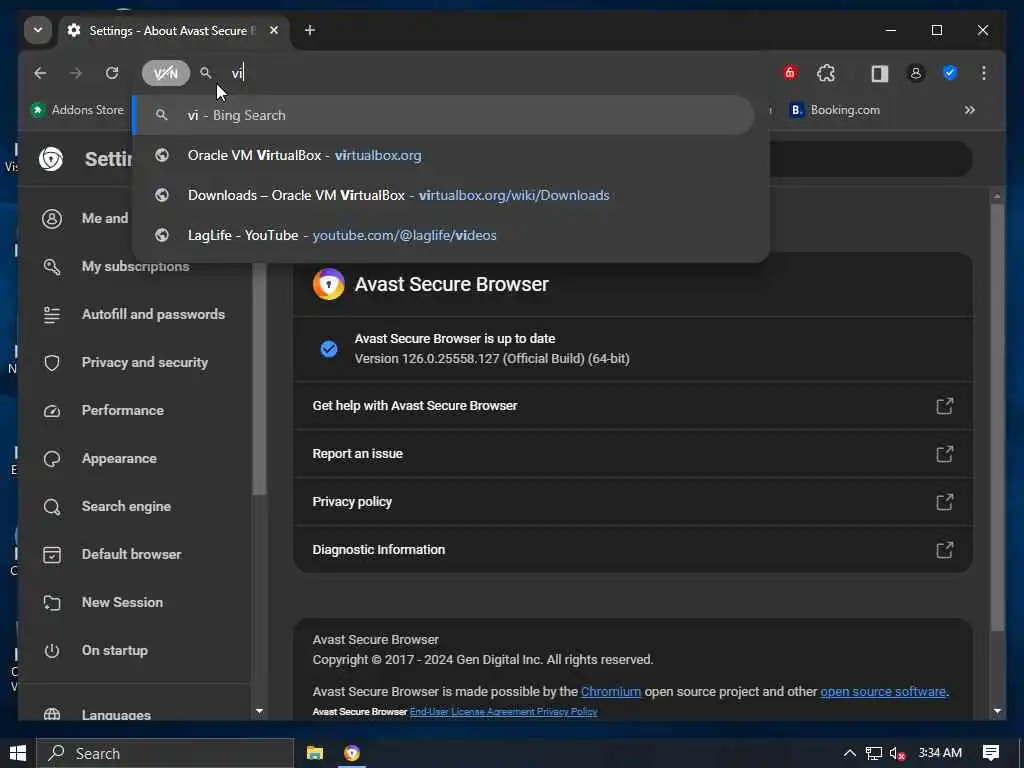
Task: Open Appearance settings
Action: coord(135,458)
